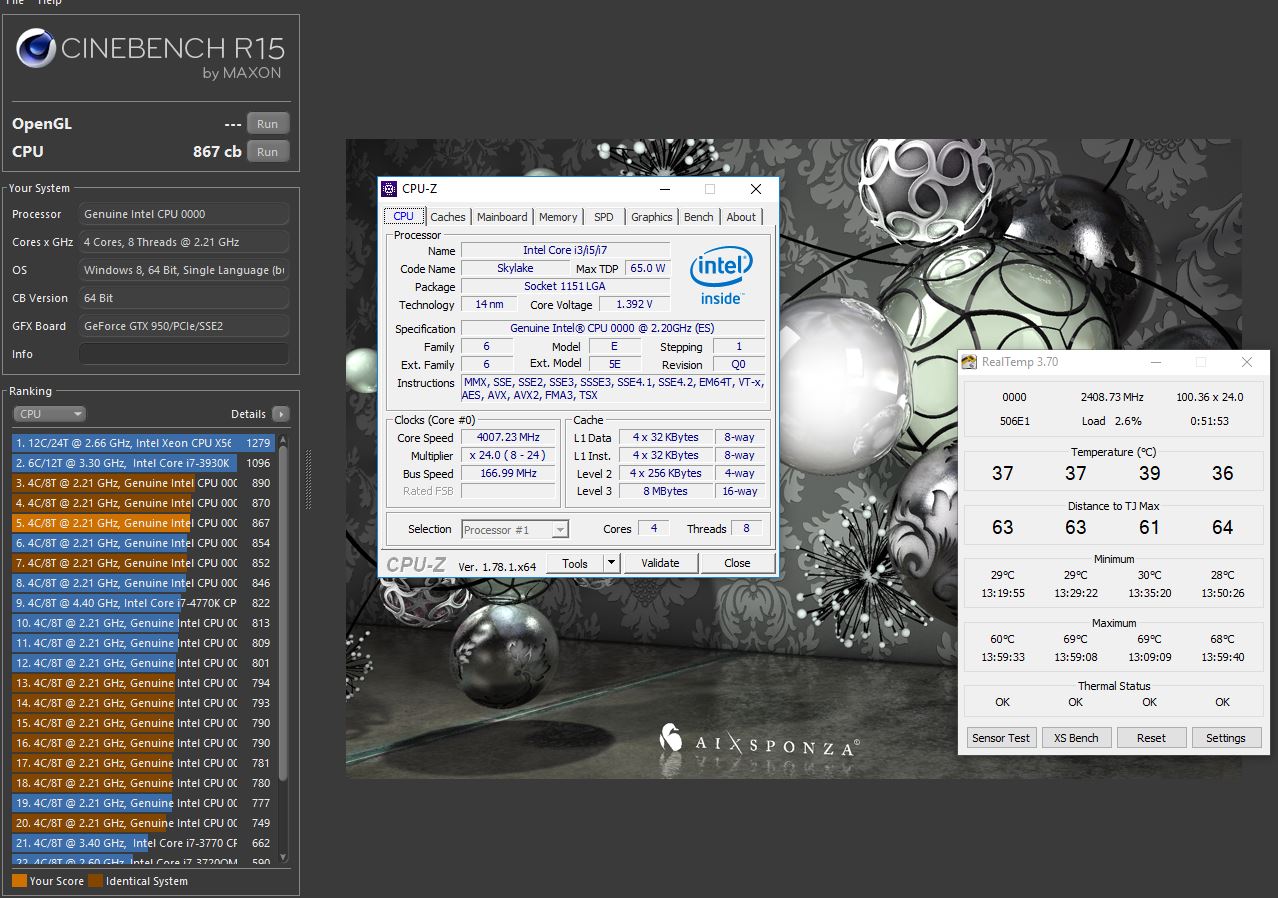This screenshot has height=898, width=1278.
Task: Select ranking row 5 with score 867
Action: coord(143,523)
